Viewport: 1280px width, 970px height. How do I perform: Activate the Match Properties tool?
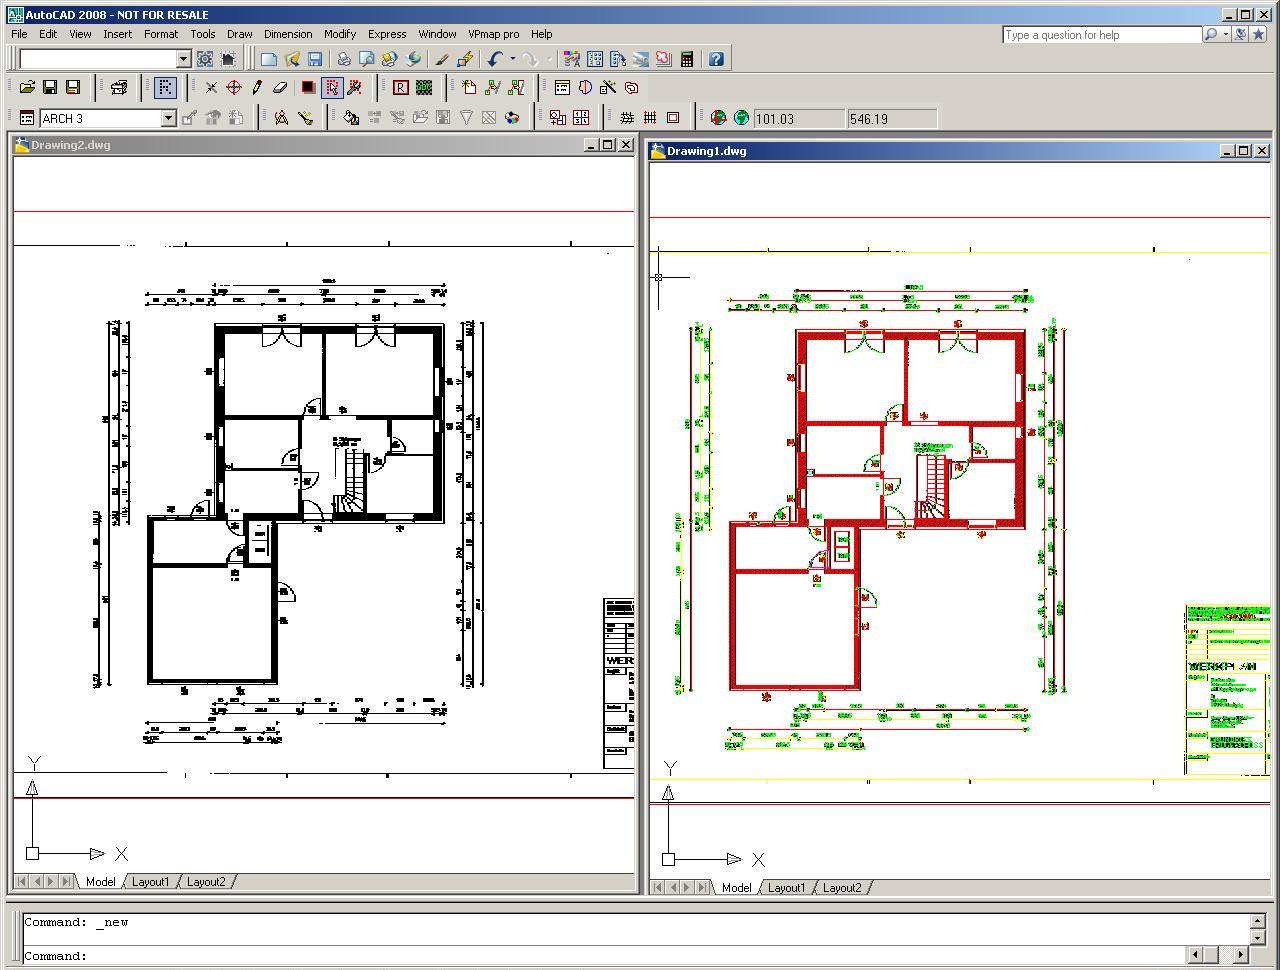point(441,58)
